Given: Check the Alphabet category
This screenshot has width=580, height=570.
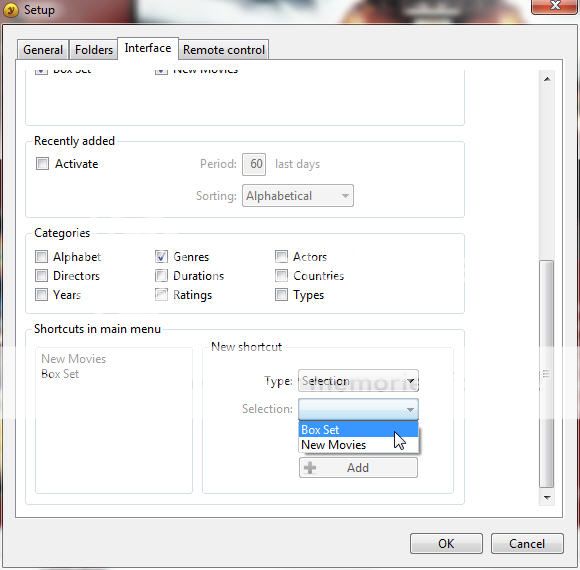Looking at the screenshot, I should pyautogui.click(x=41, y=256).
